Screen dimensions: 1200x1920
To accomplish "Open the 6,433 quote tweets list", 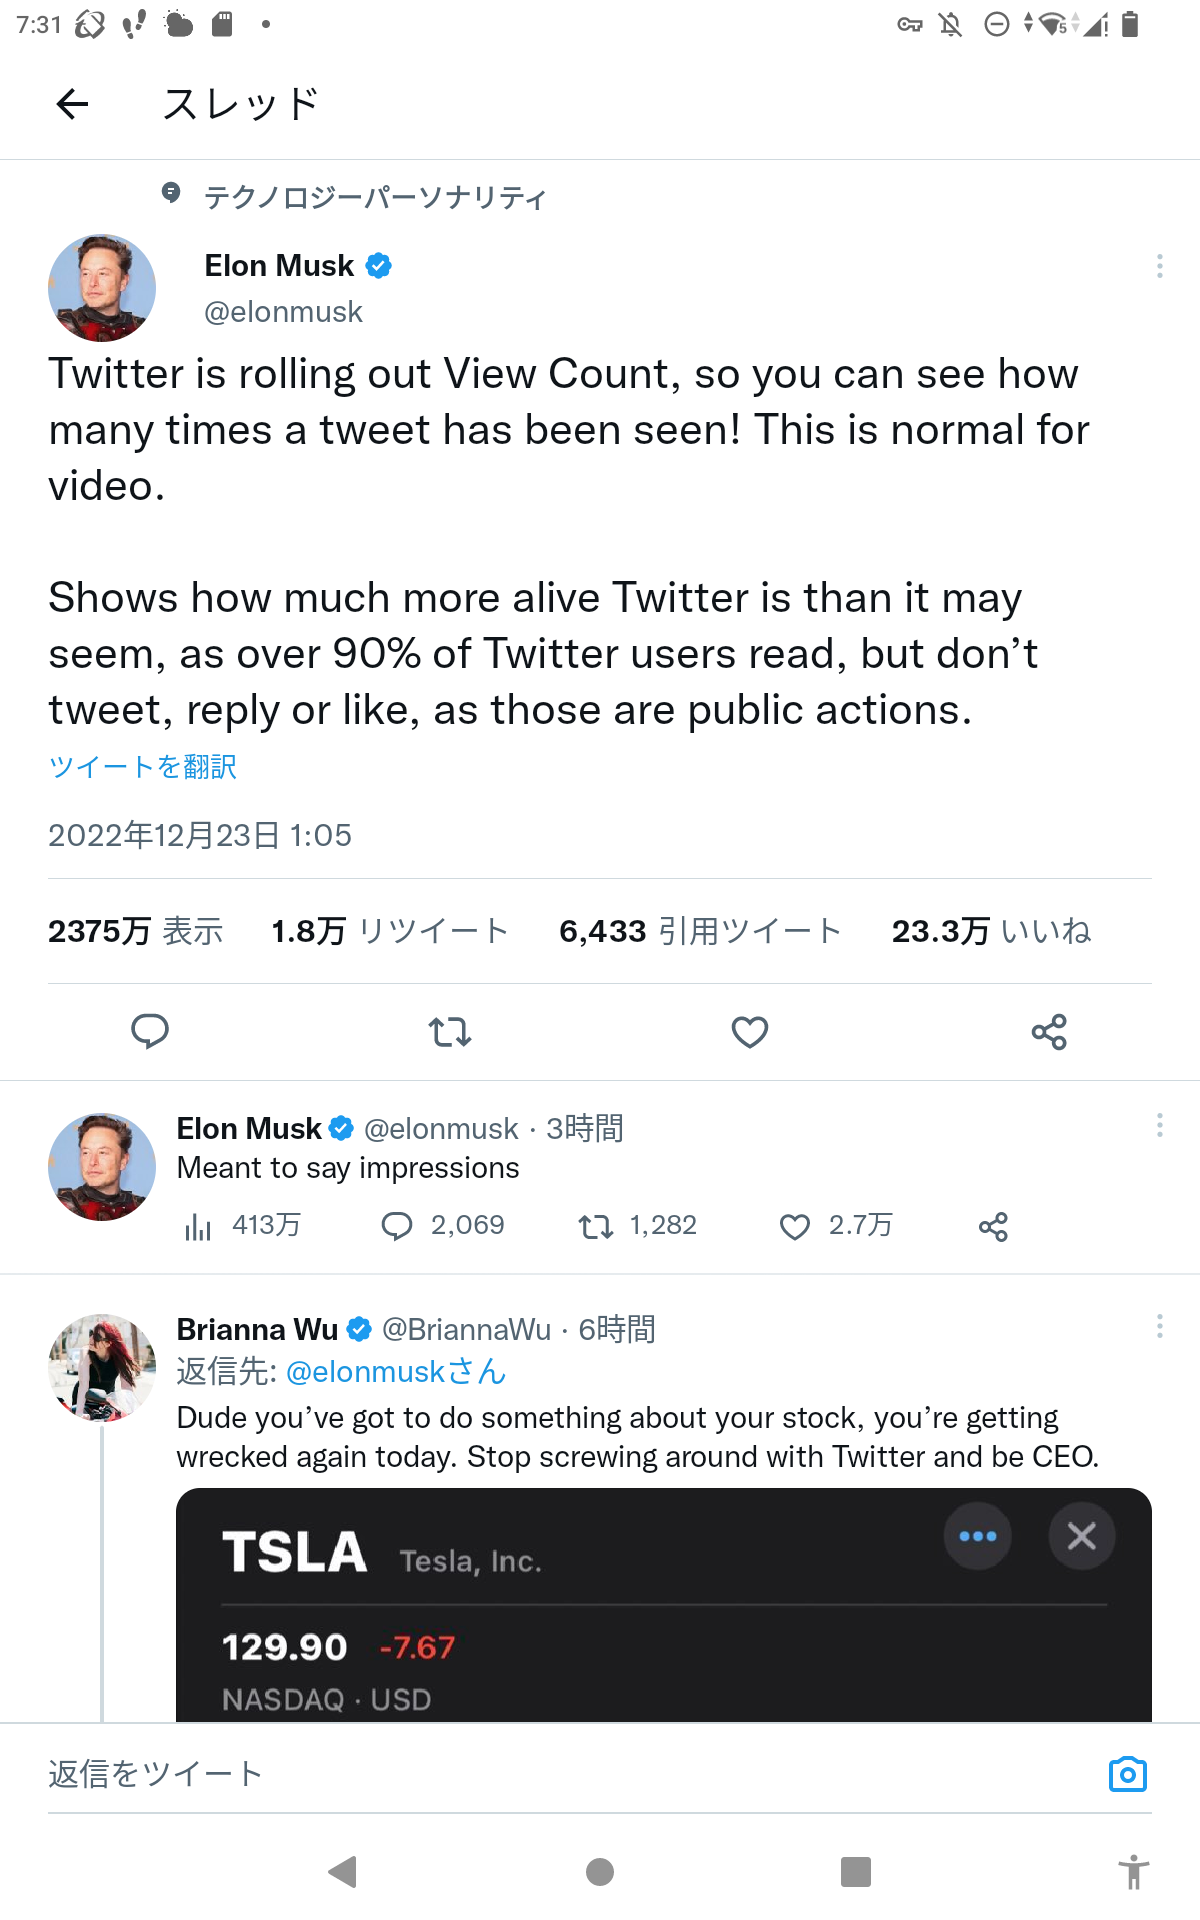I will tap(700, 931).
